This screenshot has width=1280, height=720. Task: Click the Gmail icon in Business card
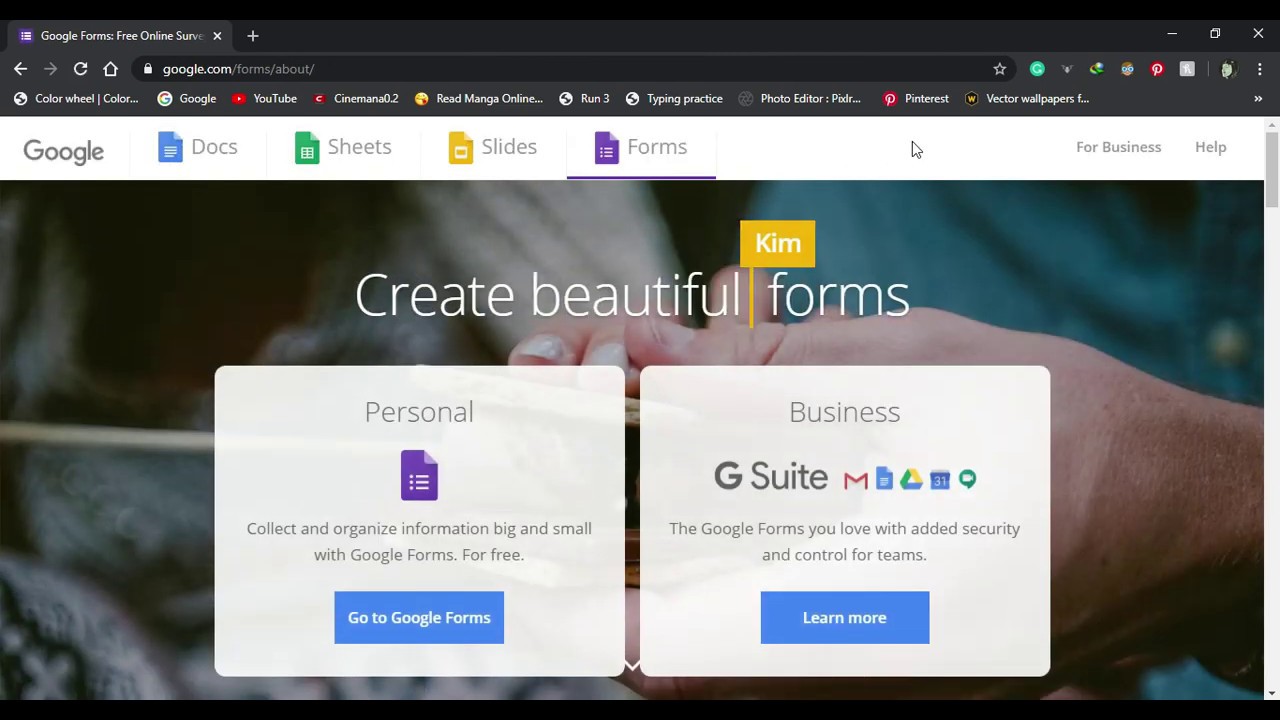tap(855, 480)
